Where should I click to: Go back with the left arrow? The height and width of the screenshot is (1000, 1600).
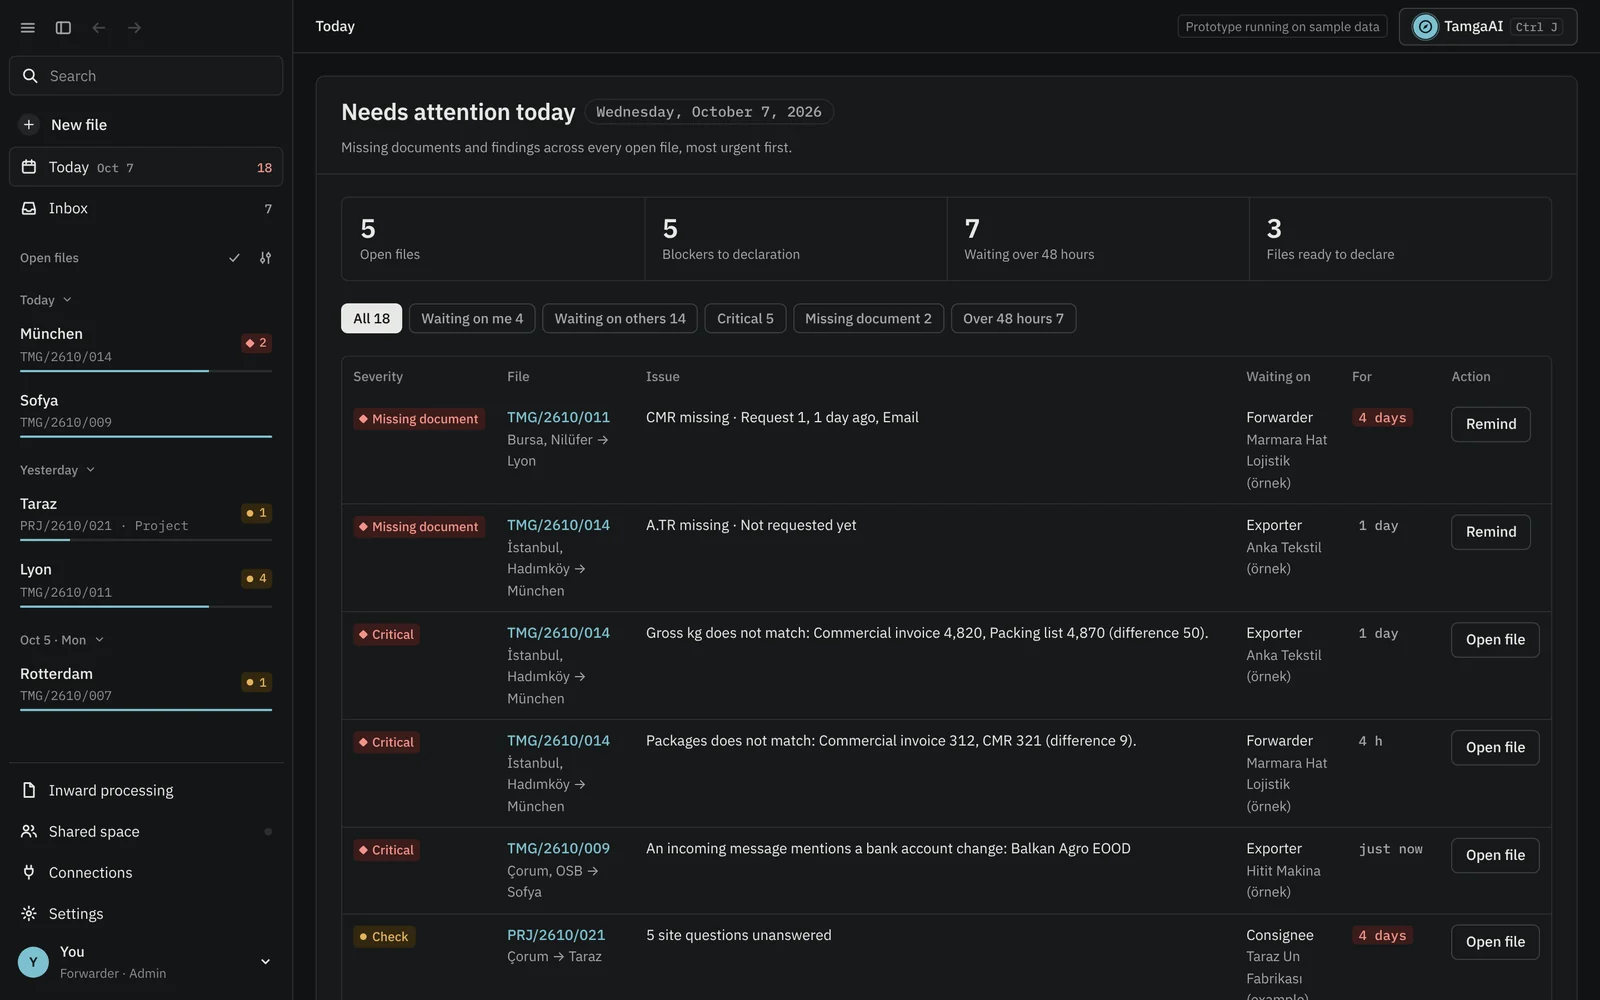coord(99,28)
